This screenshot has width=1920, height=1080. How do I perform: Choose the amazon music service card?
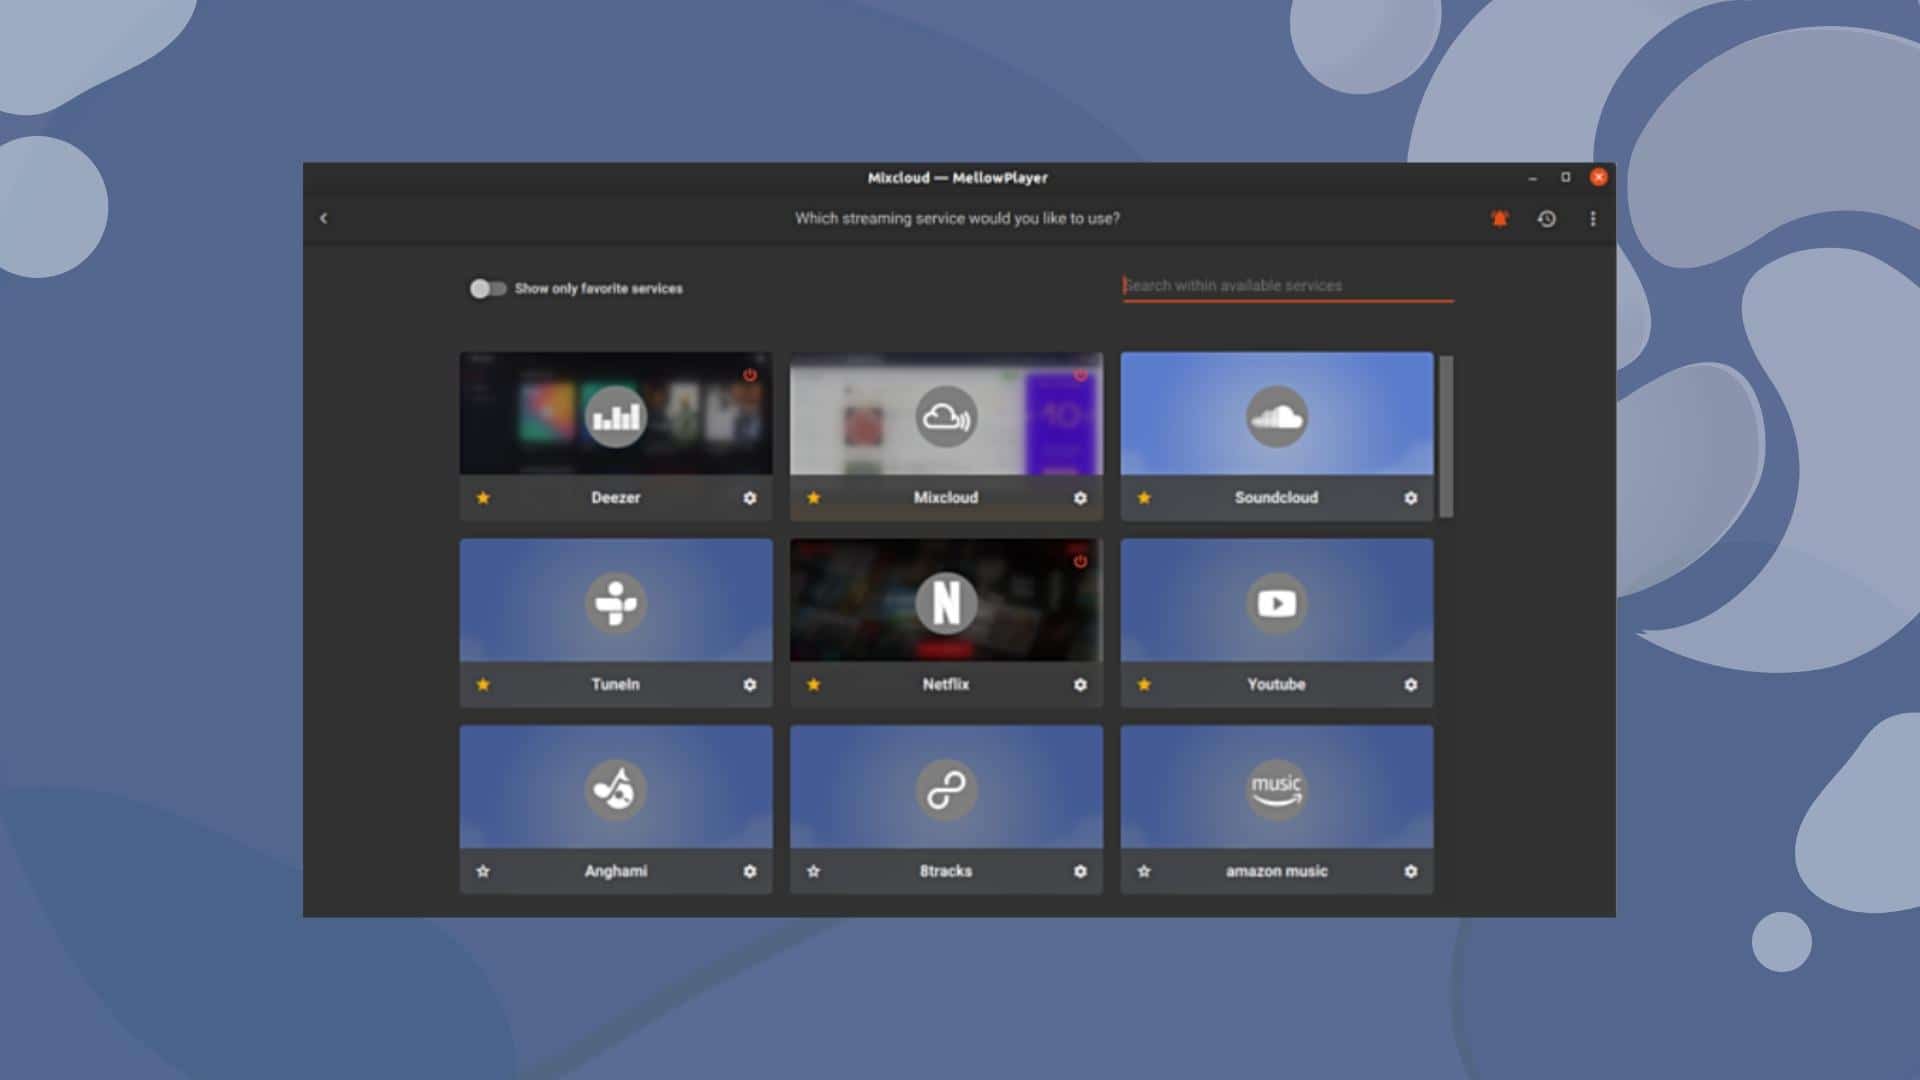(x=1277, y=809)
